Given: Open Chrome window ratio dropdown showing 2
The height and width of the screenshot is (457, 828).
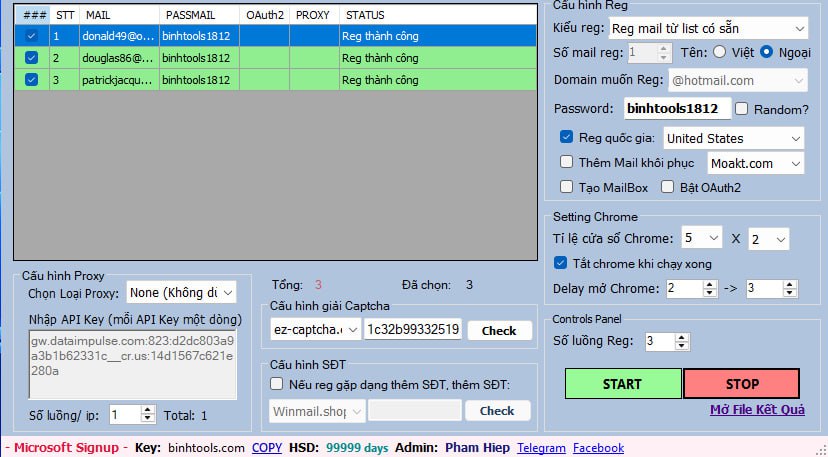Looking at the screenshot, I should [x=769, y=239].
